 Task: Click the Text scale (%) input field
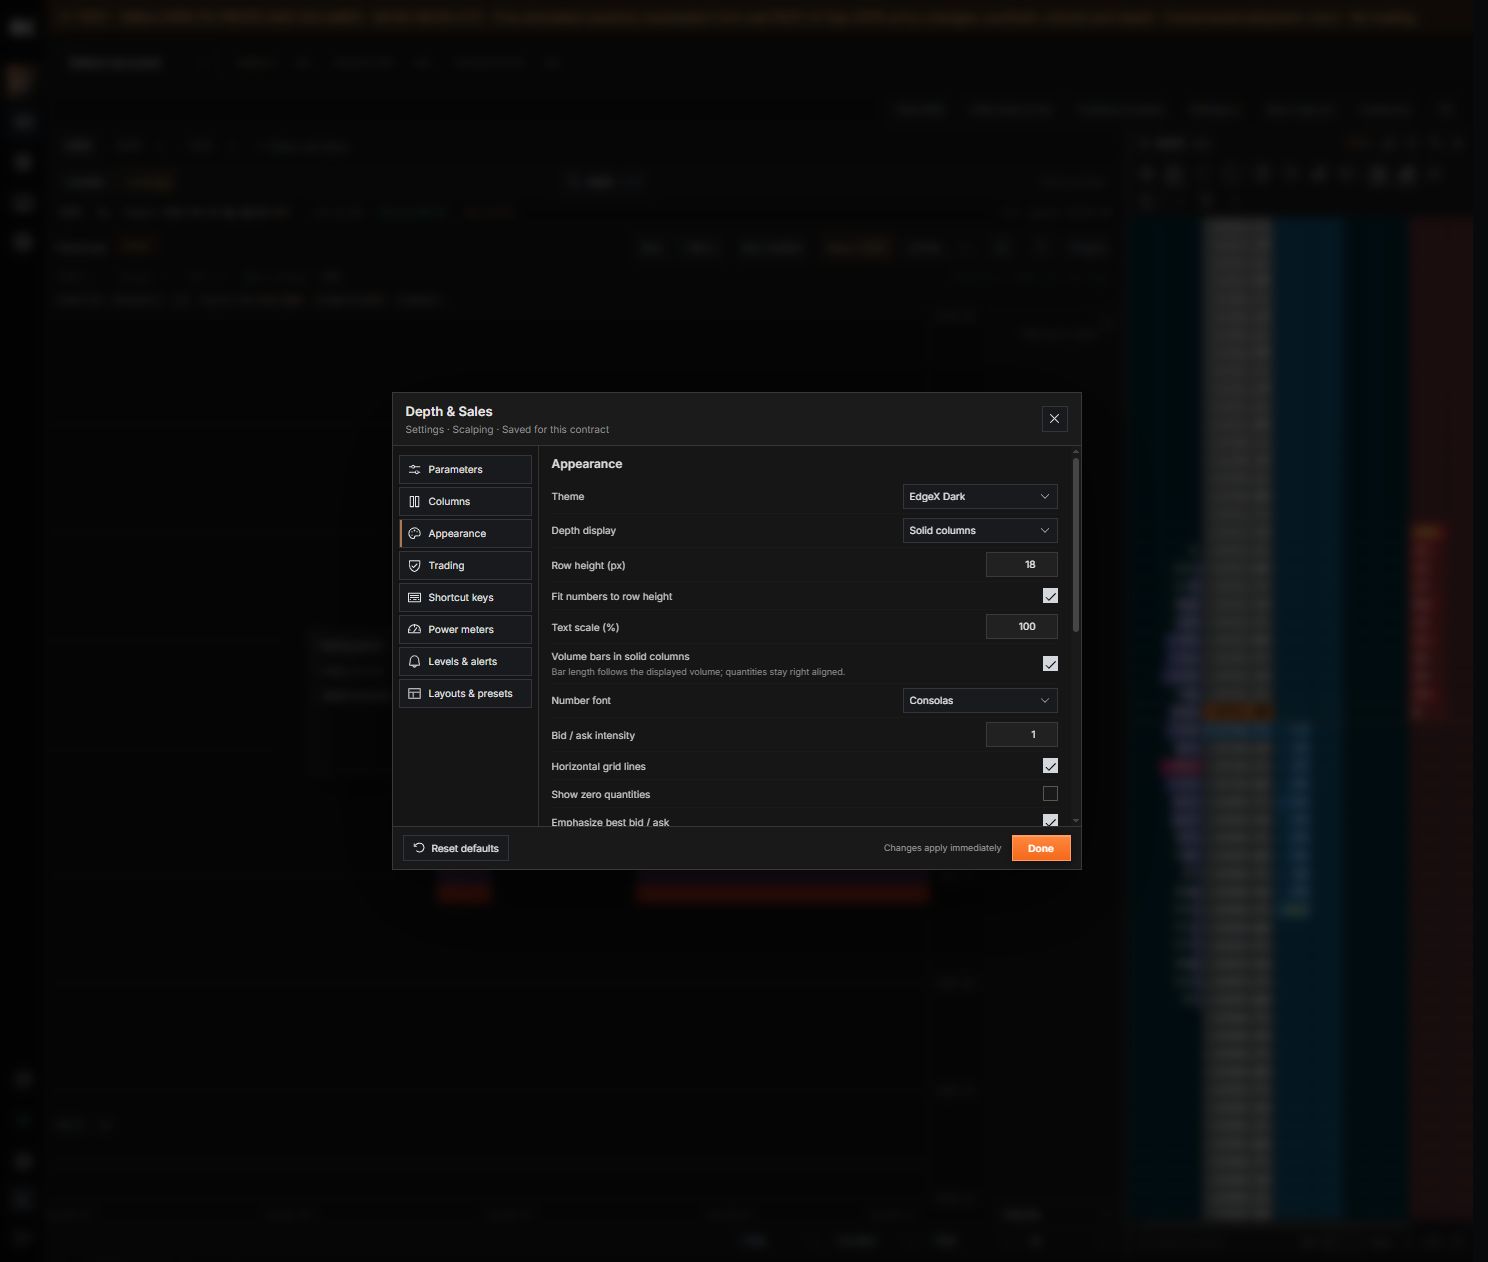pos(1021,627)
